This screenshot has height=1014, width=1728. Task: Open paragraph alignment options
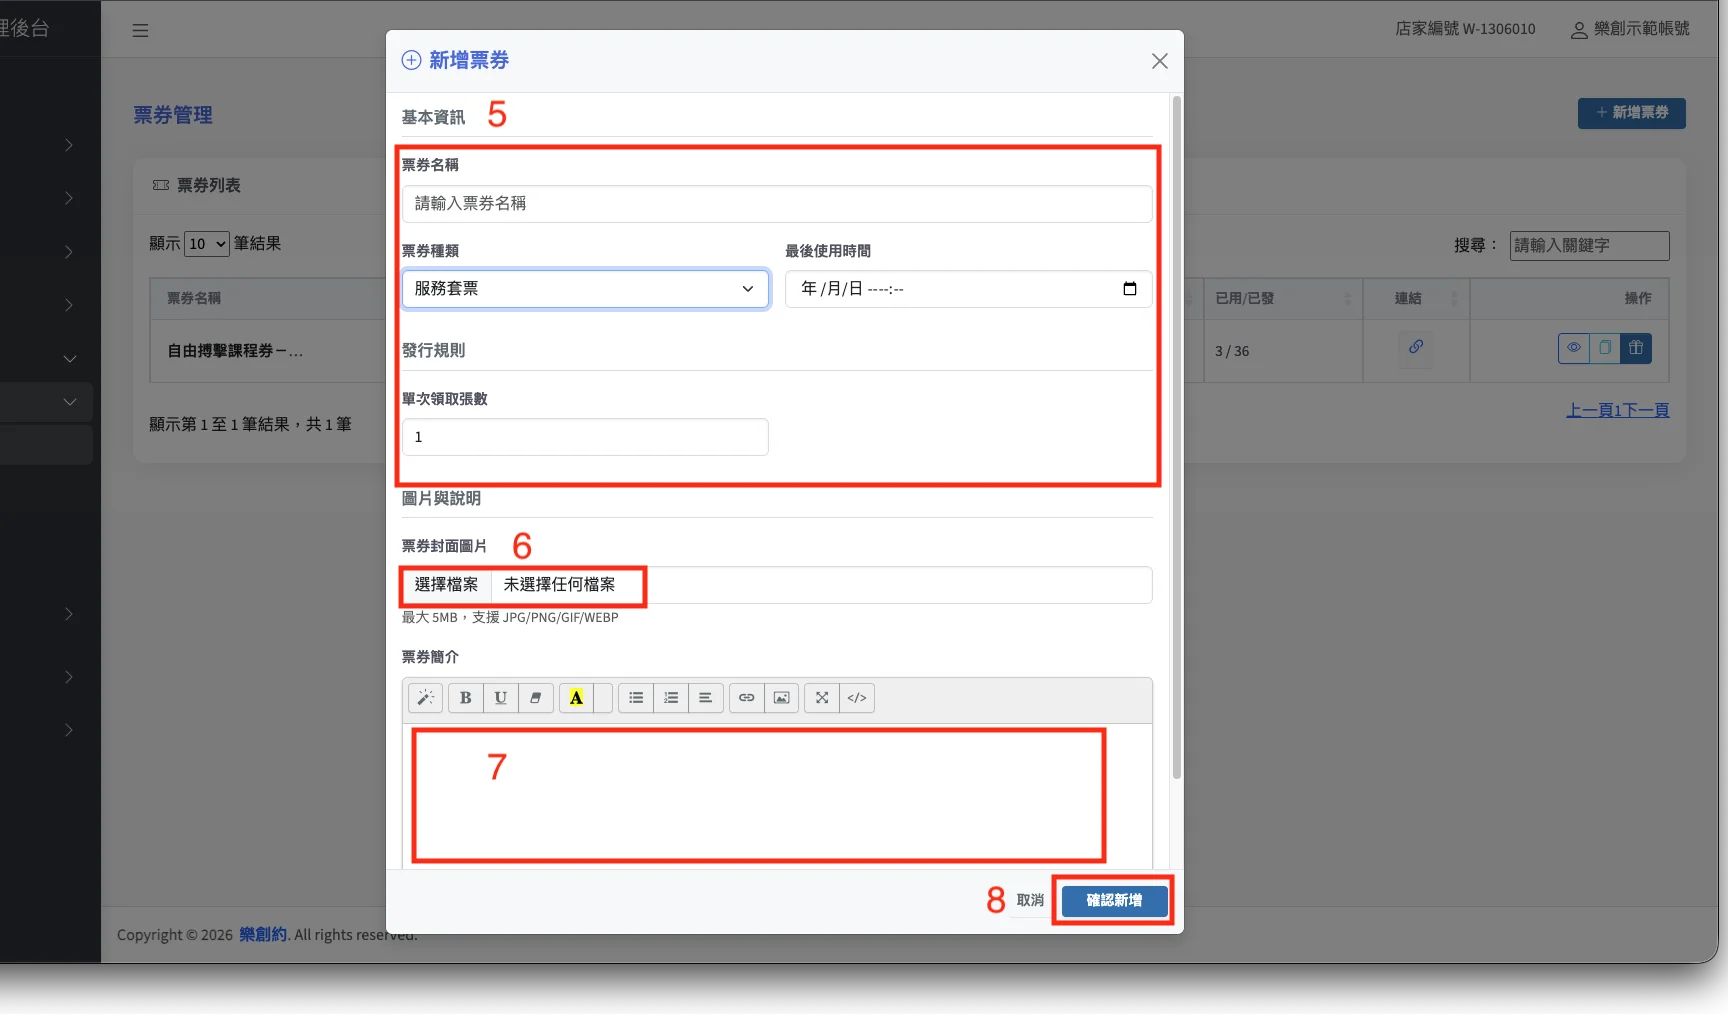point(706,698)
